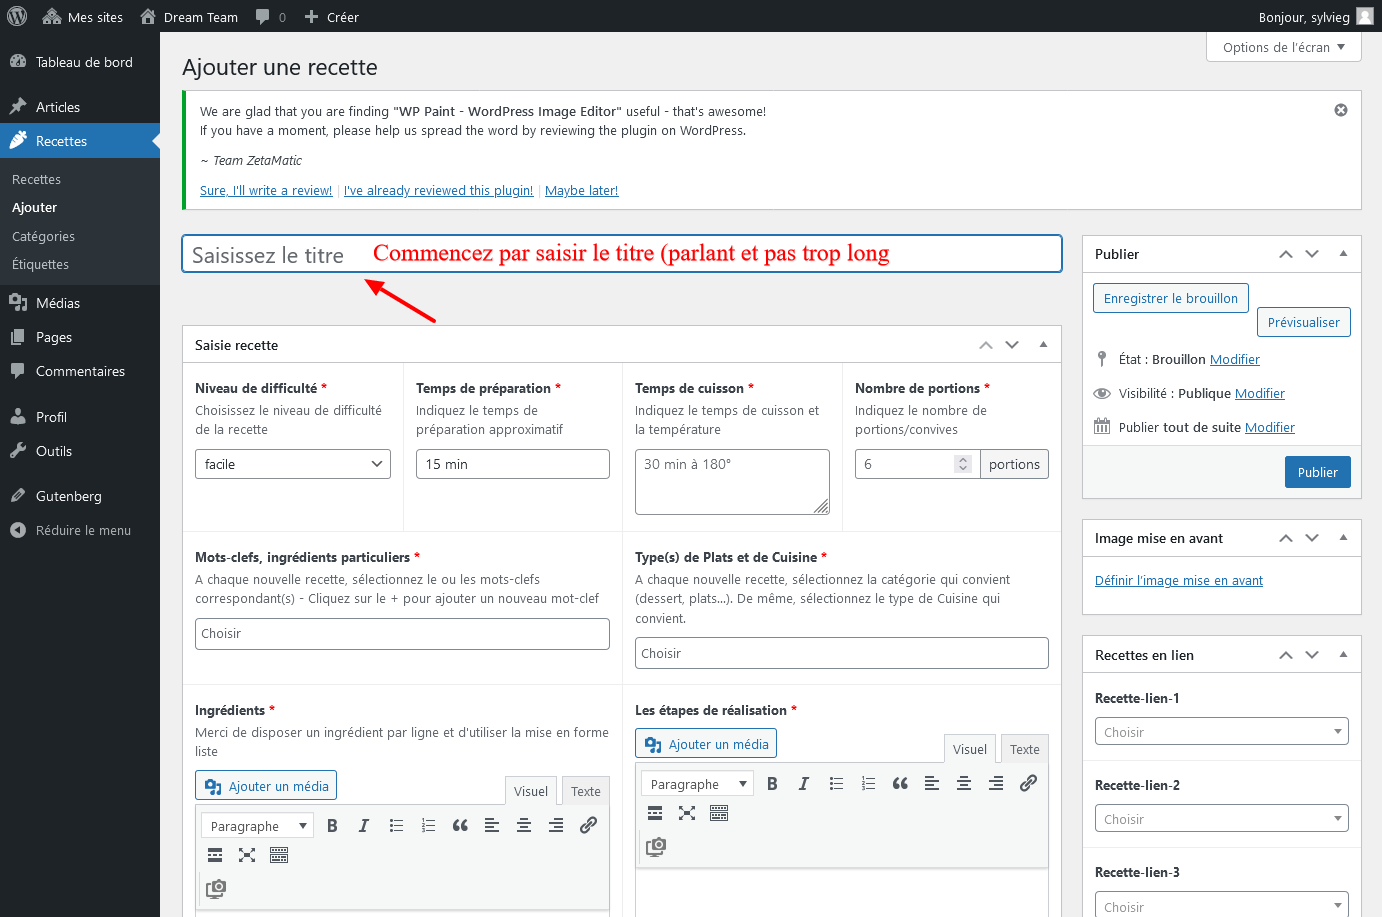Image resolution: width=1382 pixels, height=917 pixels.
Task: Open the Recette-lien-1 Choisir dropdown
Action: [1221, 732]
